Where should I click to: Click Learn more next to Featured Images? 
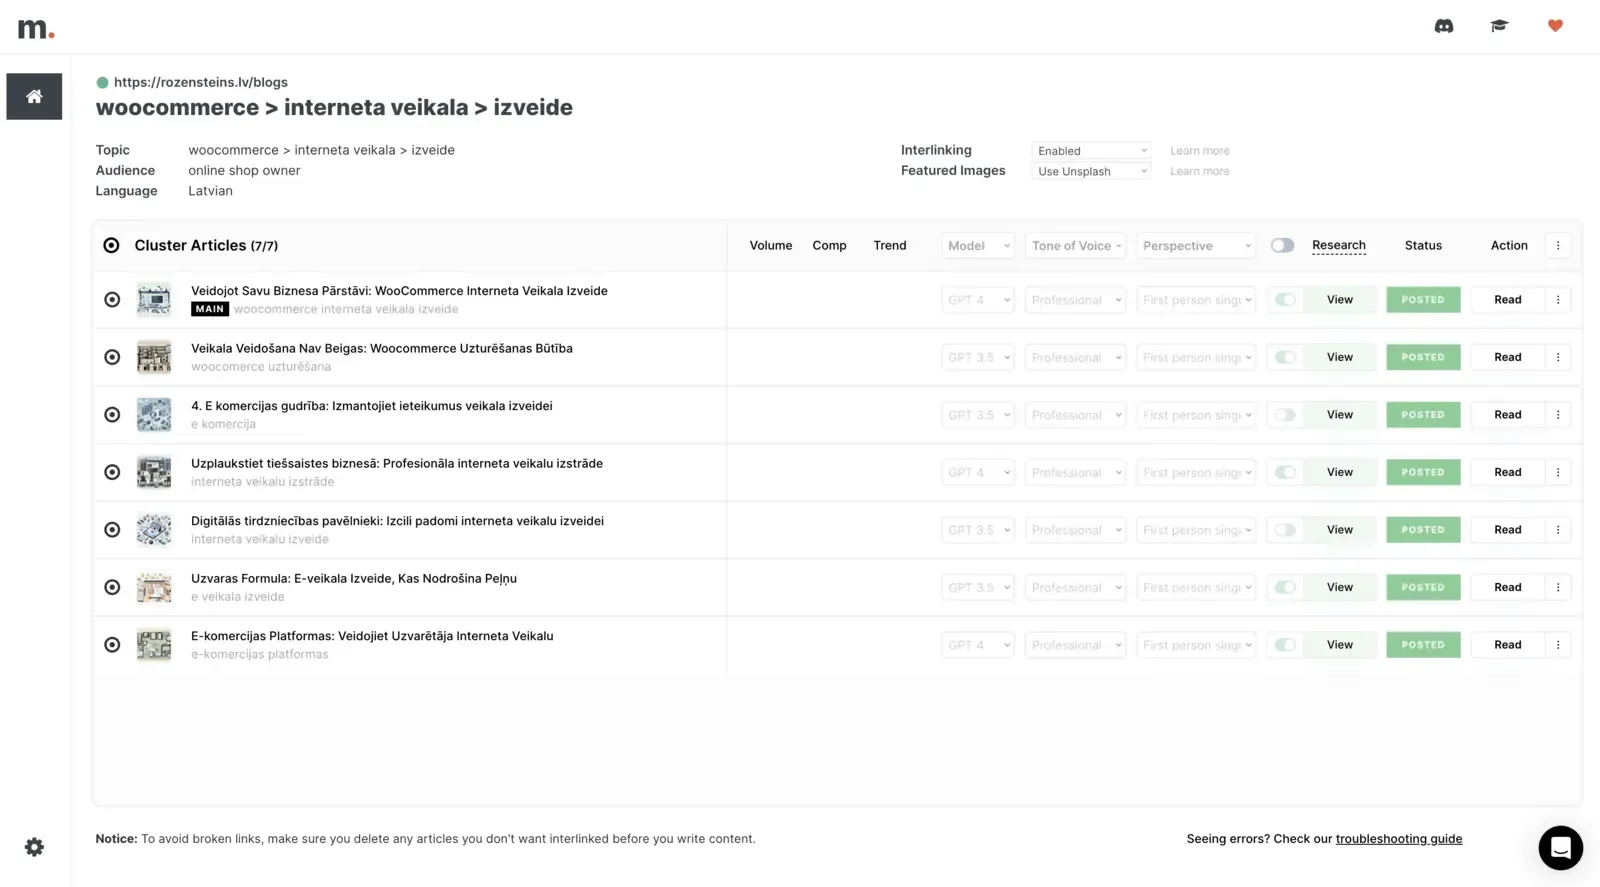(1199, 171)
